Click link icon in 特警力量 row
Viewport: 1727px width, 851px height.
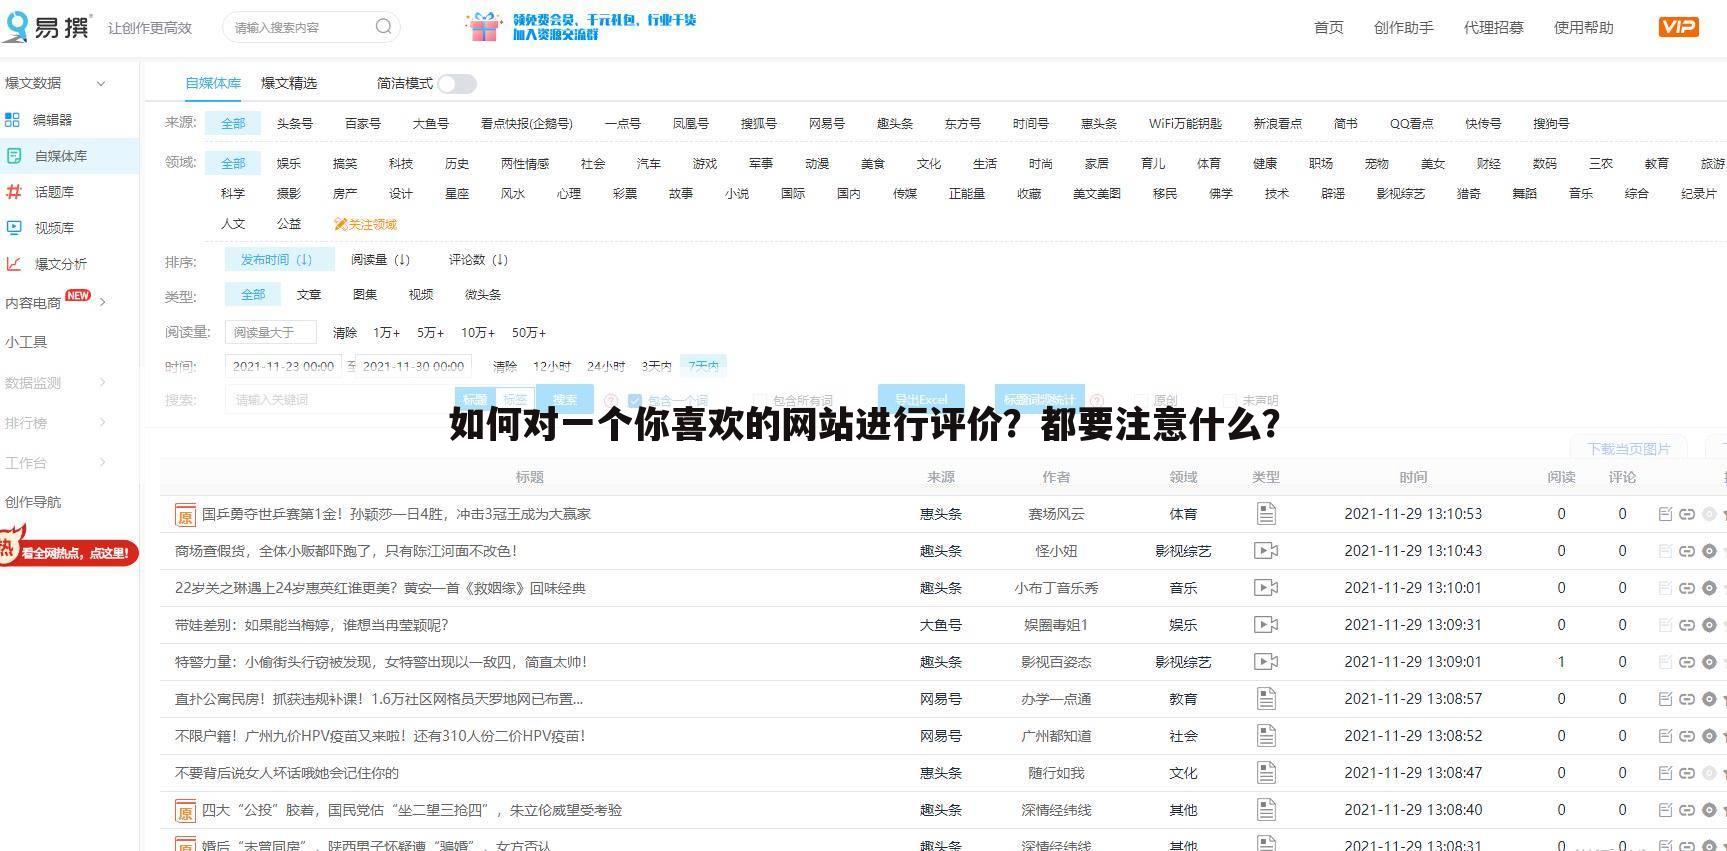pos(1687,662)
